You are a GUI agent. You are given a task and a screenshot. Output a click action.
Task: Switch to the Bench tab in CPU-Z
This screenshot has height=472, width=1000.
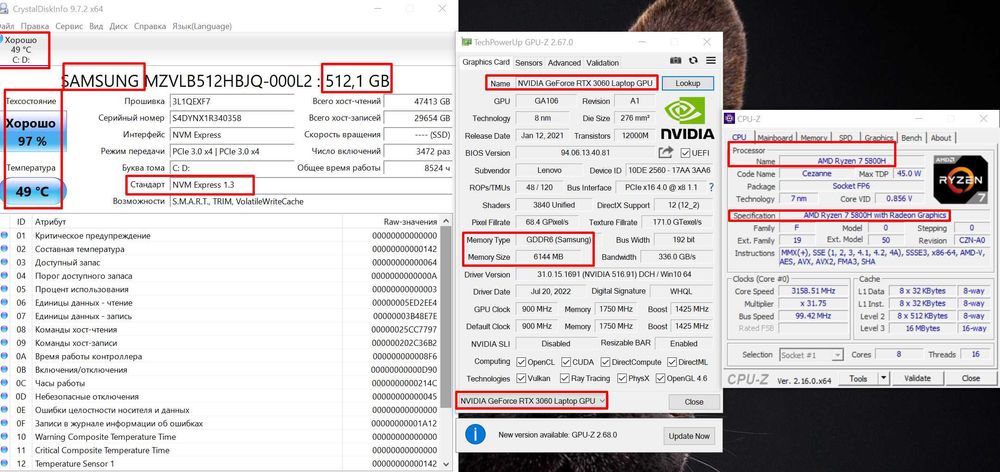911,138
